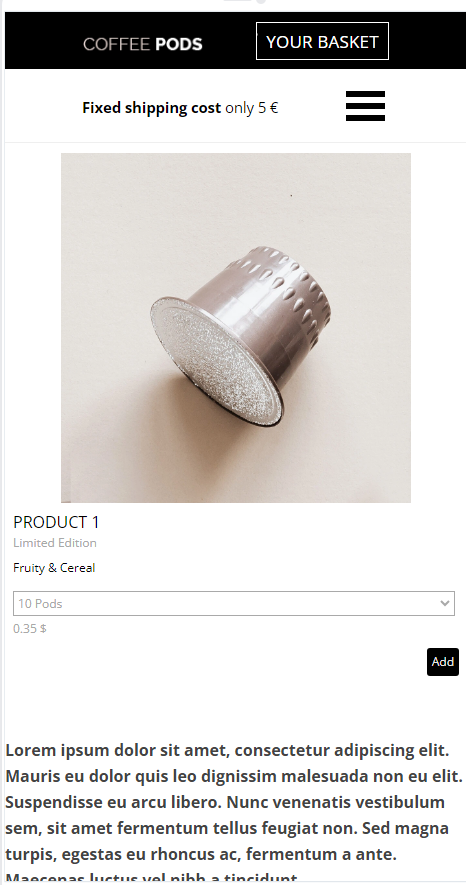This screenshot has height=885, width=466.
Task: Click the bold PODS word in header
Action: click(x=179, y=44)
